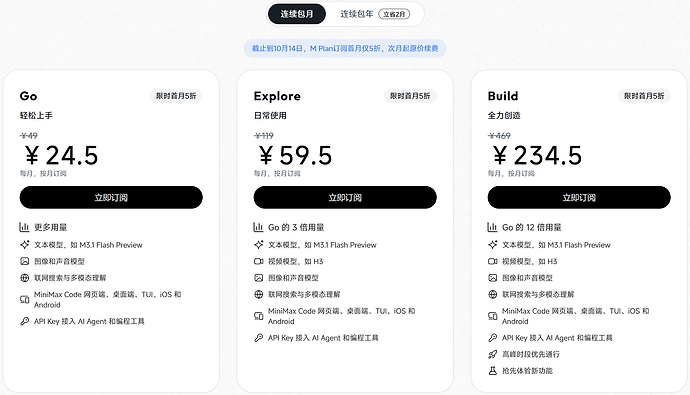Click the Build plan sparkle text model icon
The image size is (690, 395).
[x=492, y=245]
